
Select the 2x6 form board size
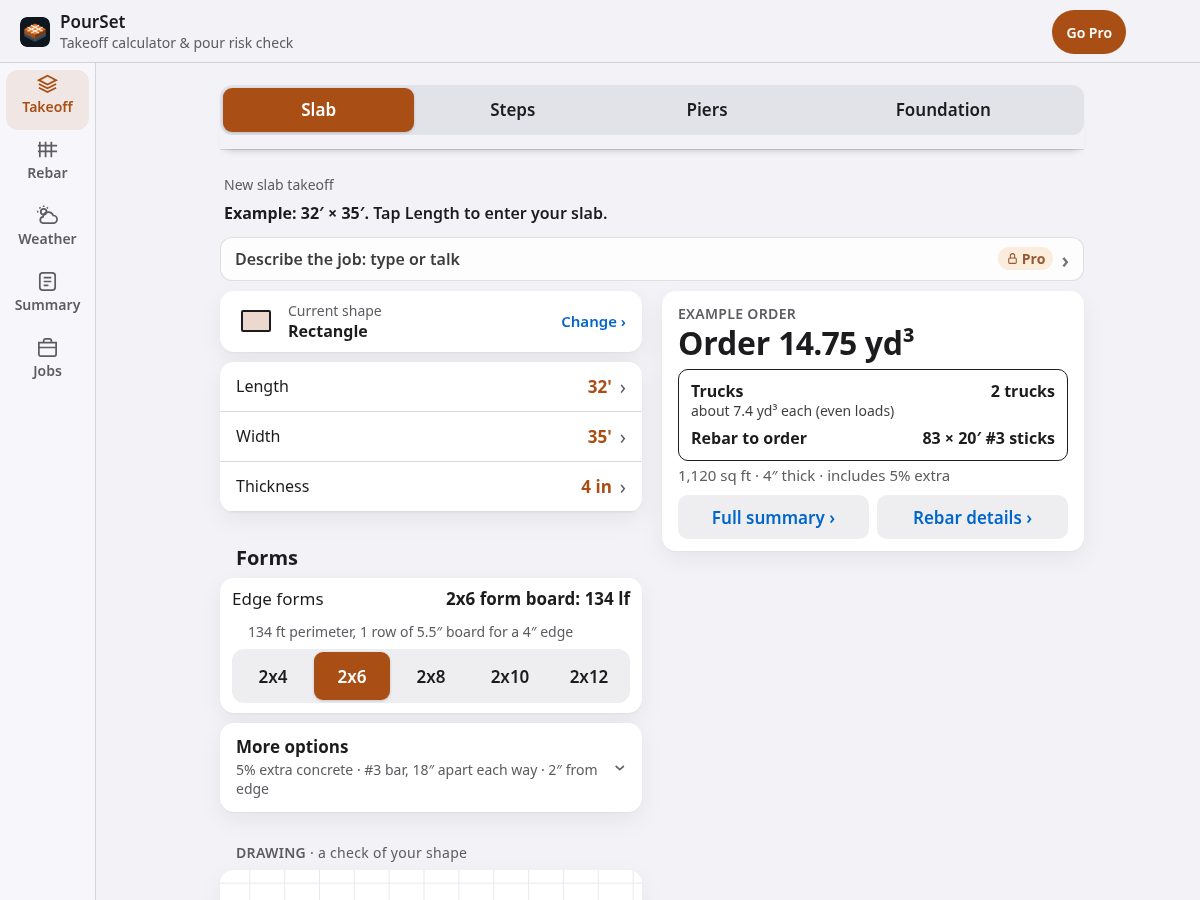(352, 676)
